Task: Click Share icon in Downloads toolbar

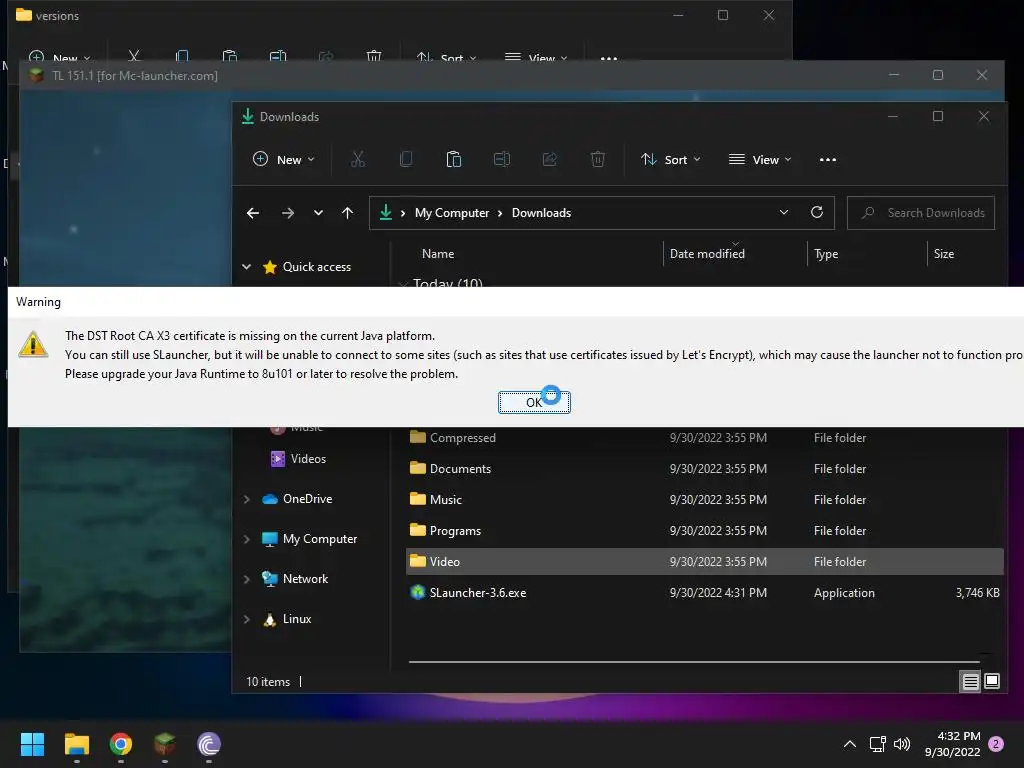Action: tap(550, 159)
